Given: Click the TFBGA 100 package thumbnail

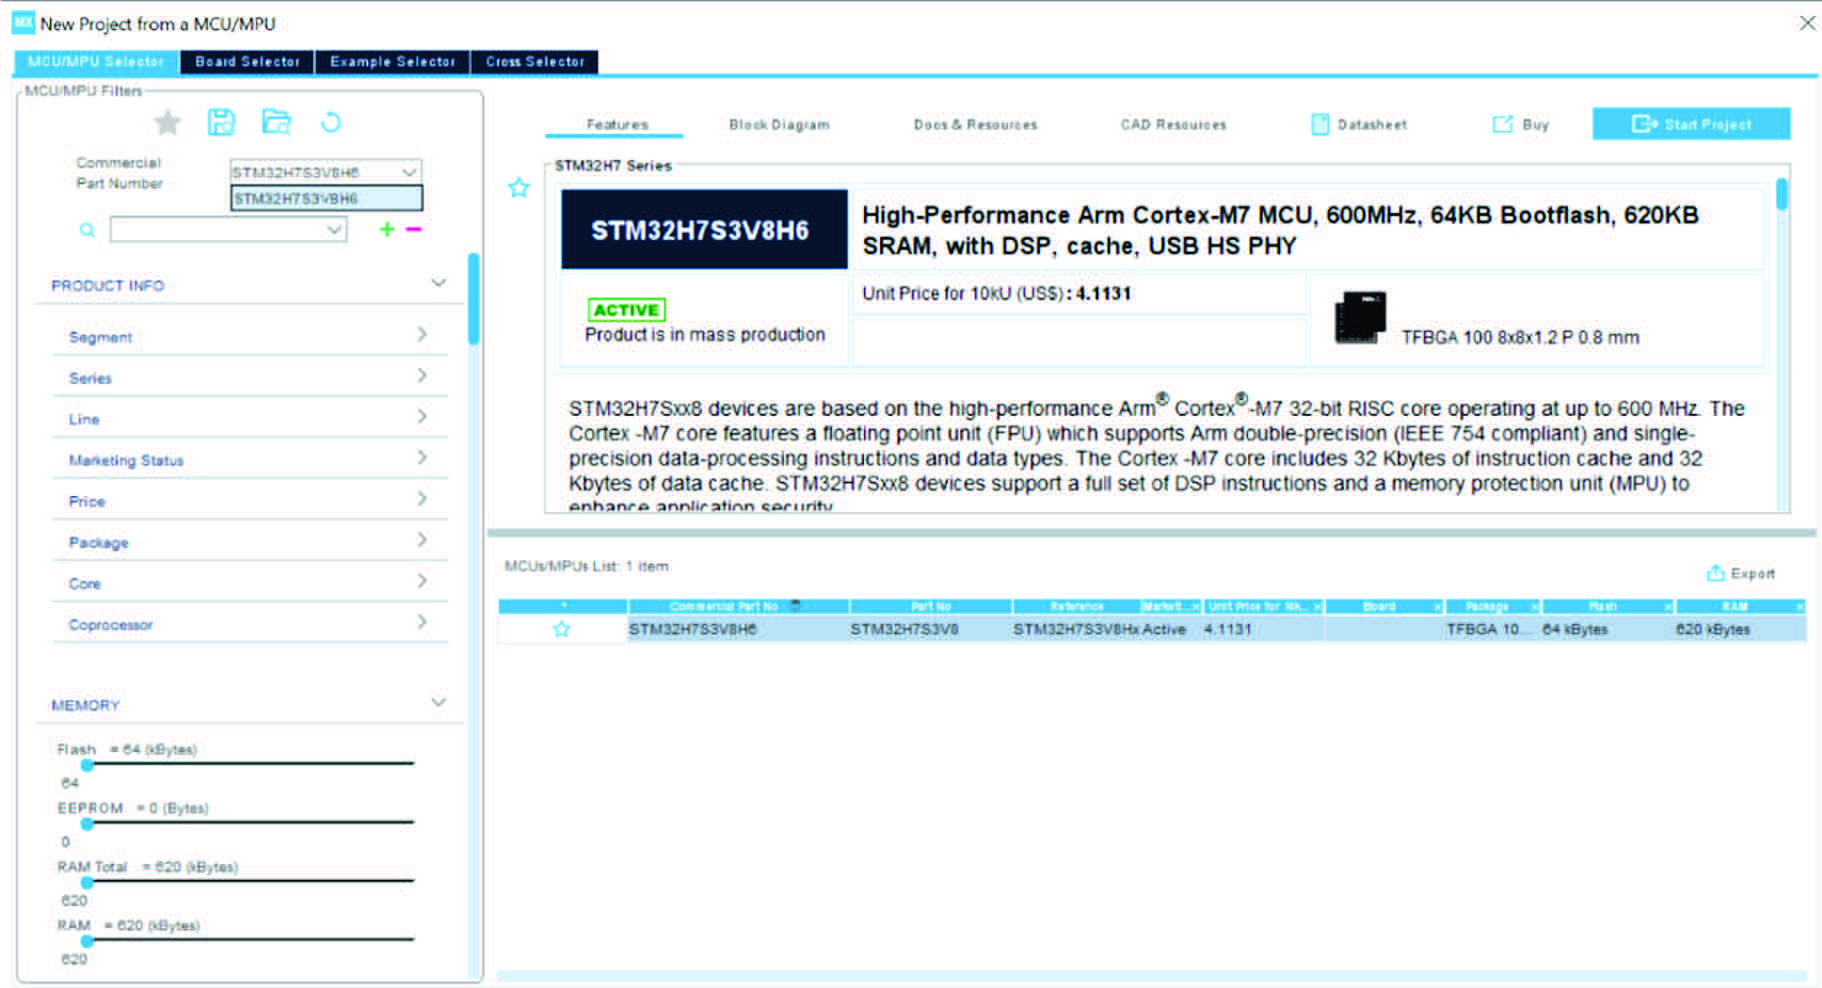Looking at the screenshot, I should (x=1360, y=318).
